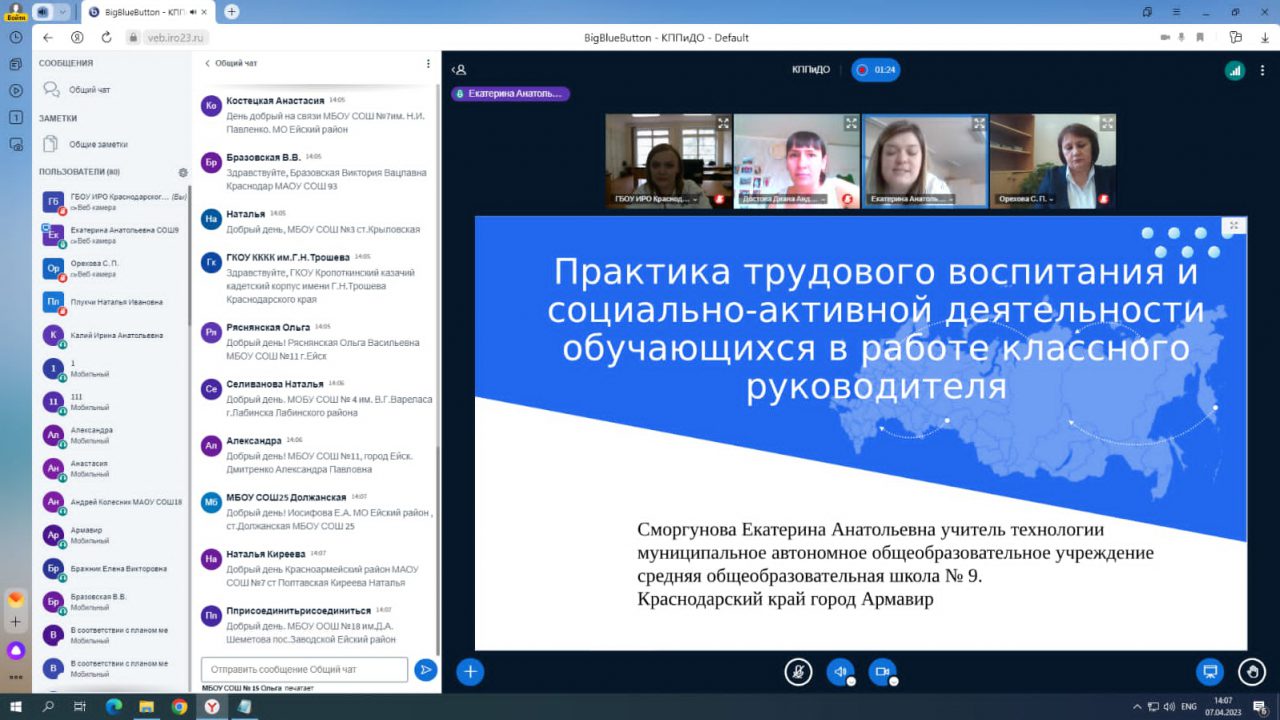Viewport: 1280px width, 720px height.
Task: Fullscreen the presentation slide
Action: pos(1234,226)
